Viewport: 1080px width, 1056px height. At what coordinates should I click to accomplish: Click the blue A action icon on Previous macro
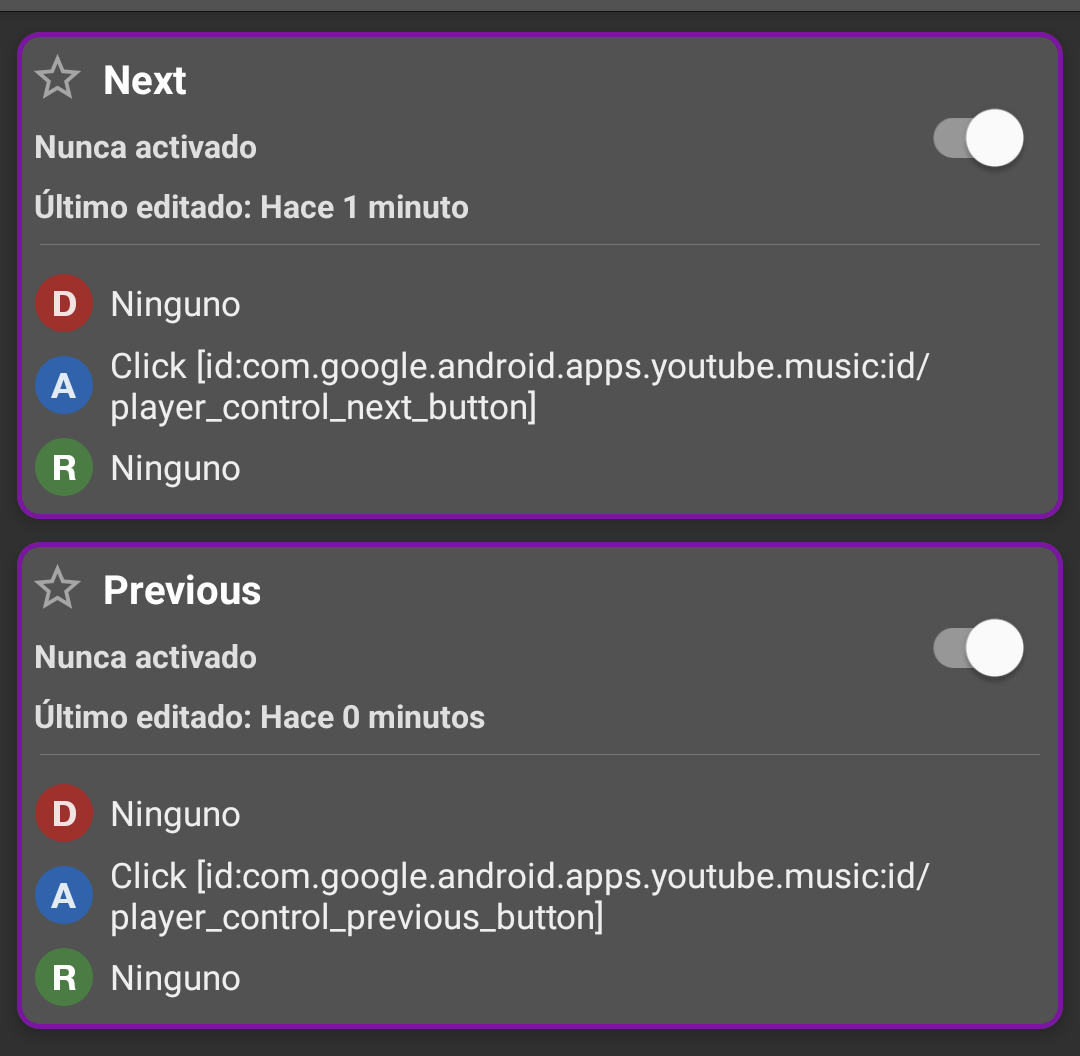[x=63, y=895]
